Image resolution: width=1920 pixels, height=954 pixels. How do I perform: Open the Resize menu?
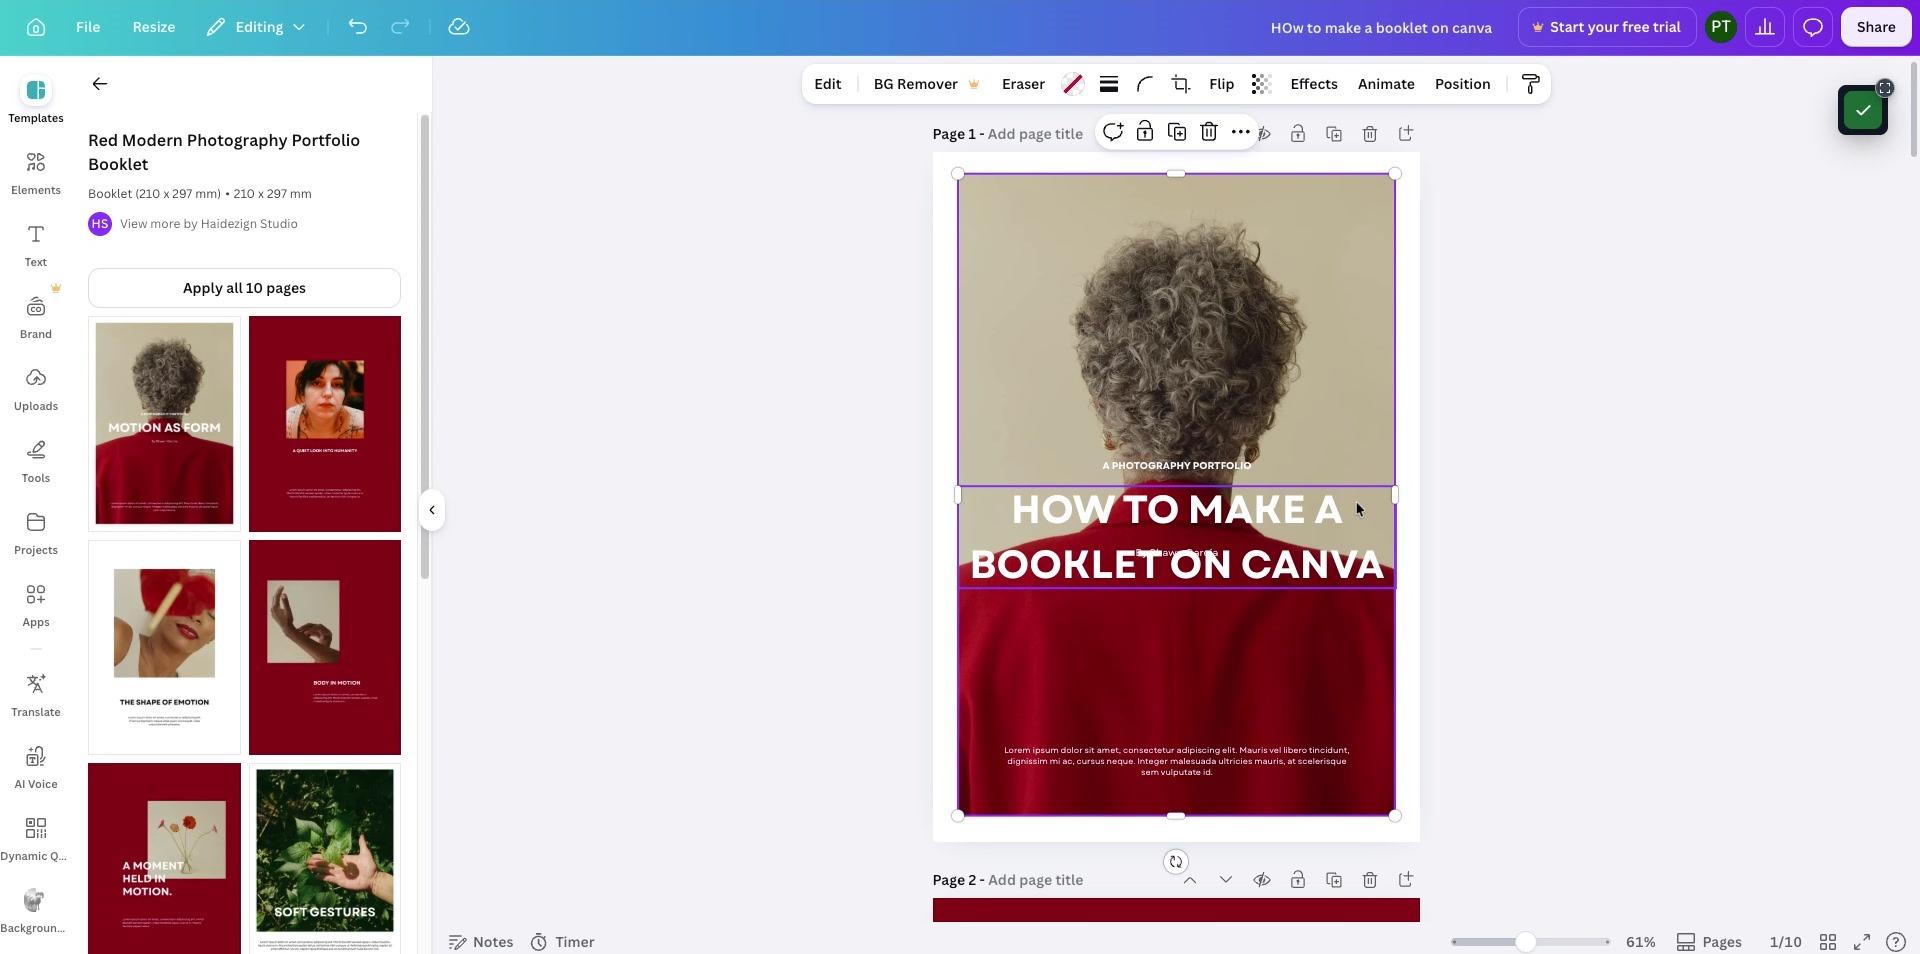point(154,27)
